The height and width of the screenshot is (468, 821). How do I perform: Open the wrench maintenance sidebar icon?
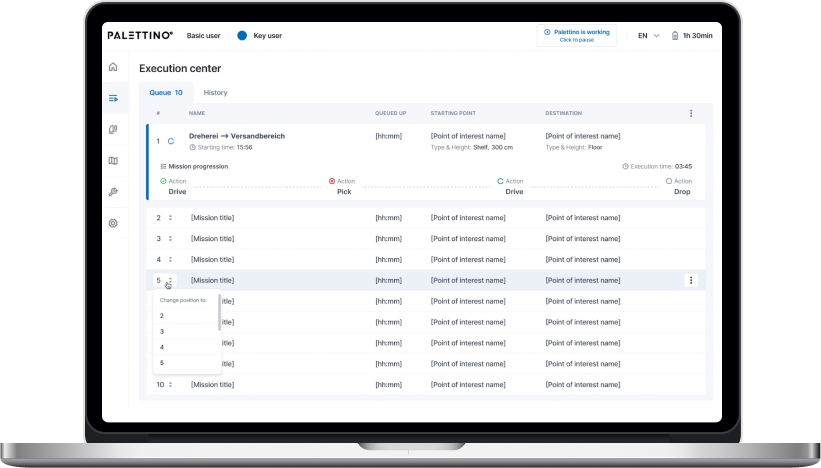(x=113, y=192)
